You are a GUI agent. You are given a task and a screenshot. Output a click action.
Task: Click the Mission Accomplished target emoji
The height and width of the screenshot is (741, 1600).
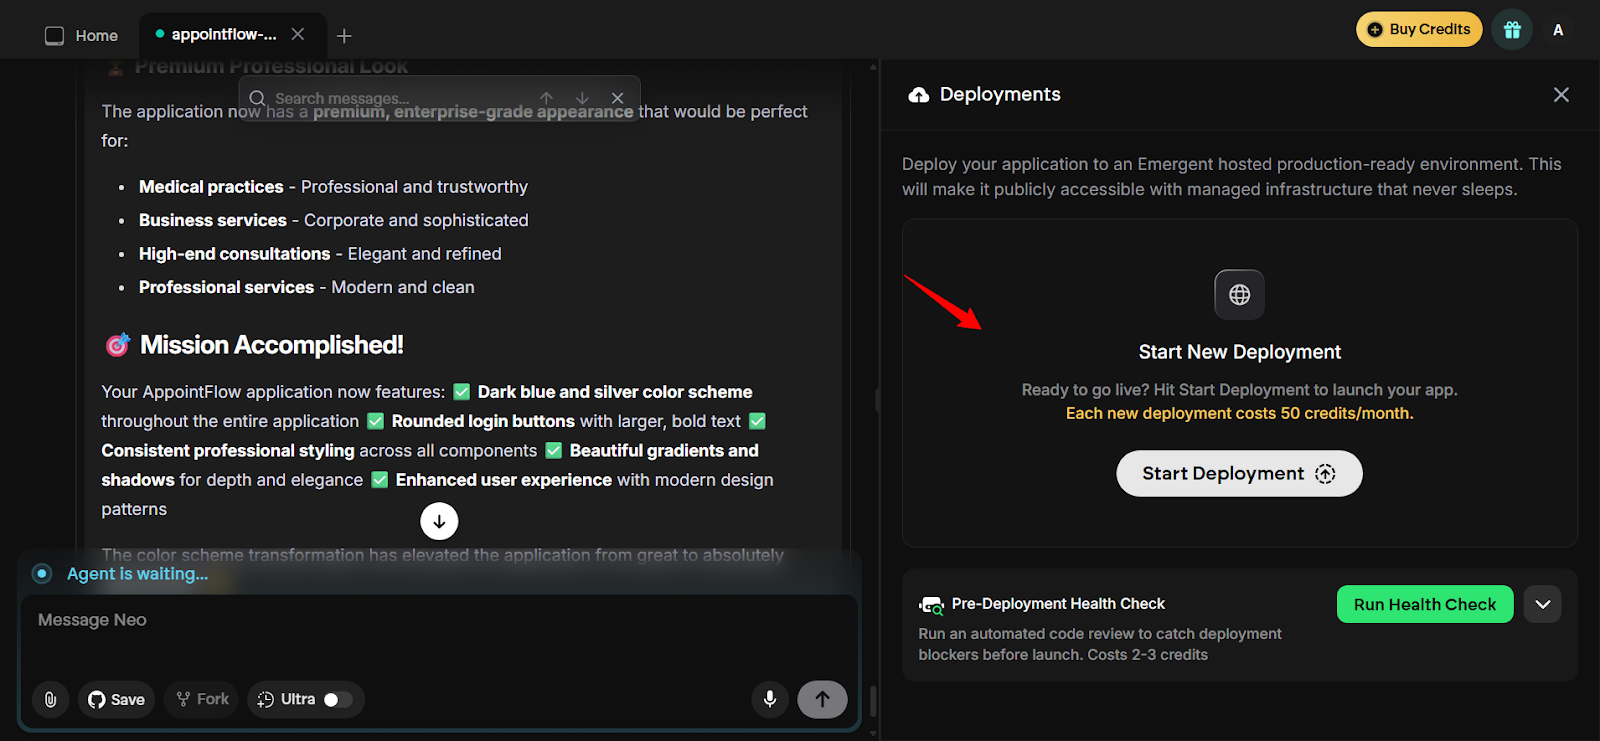(118, 345)
